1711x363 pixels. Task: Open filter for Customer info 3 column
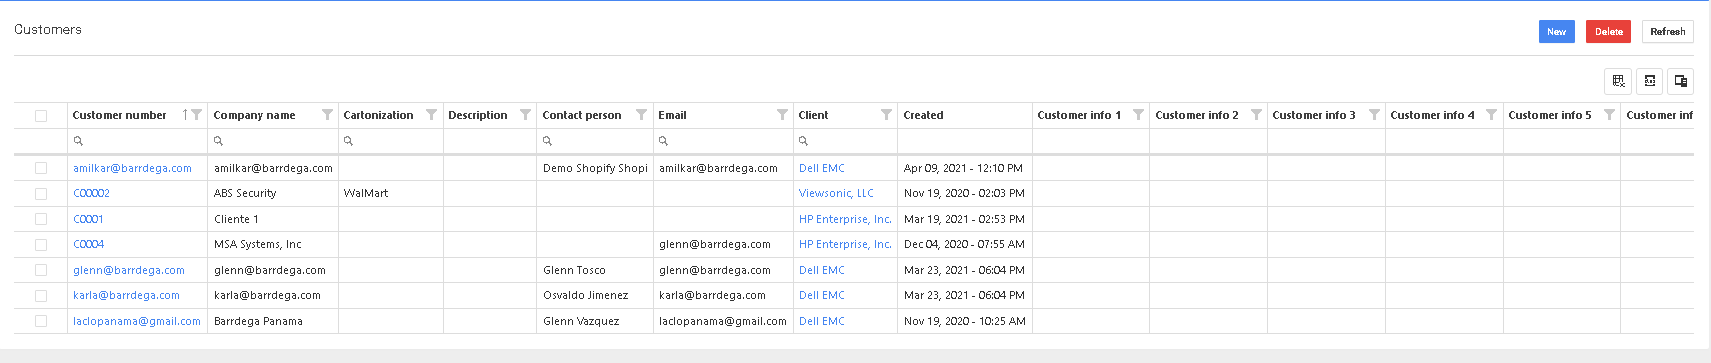pos(1374,115)
